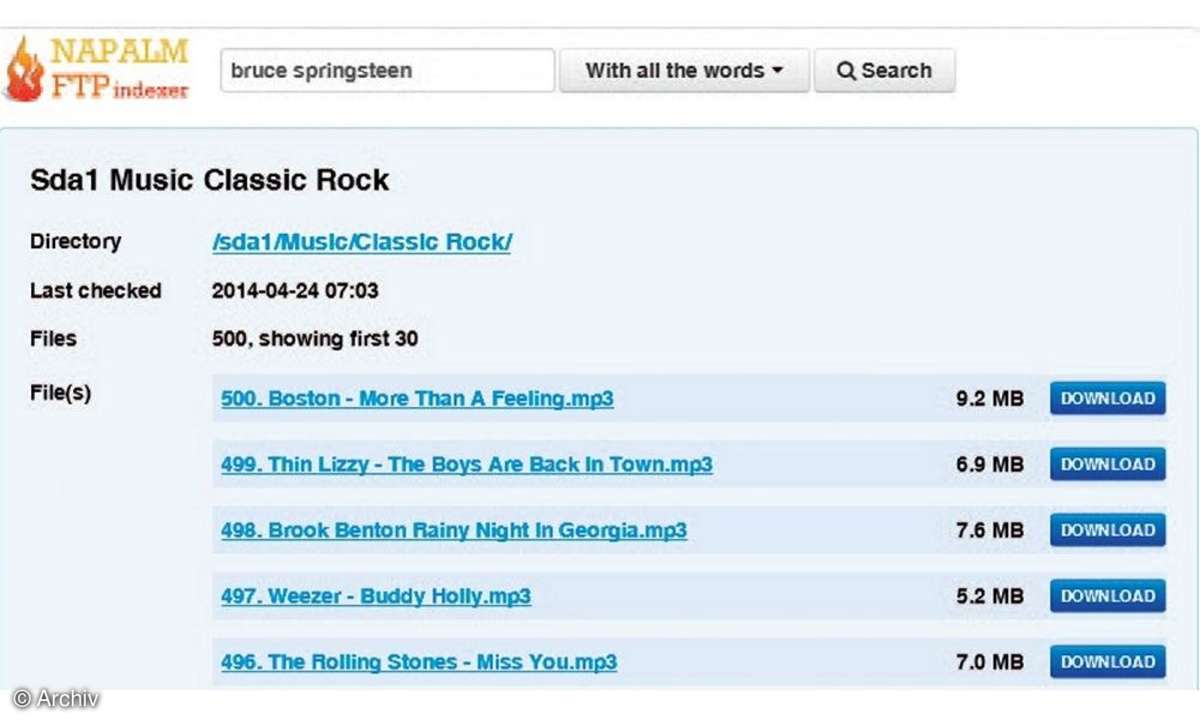This screenshot has height=720, width=1200.
Task: Select the last checked date 2014-04-24 07:03
Action: (295, 291)
